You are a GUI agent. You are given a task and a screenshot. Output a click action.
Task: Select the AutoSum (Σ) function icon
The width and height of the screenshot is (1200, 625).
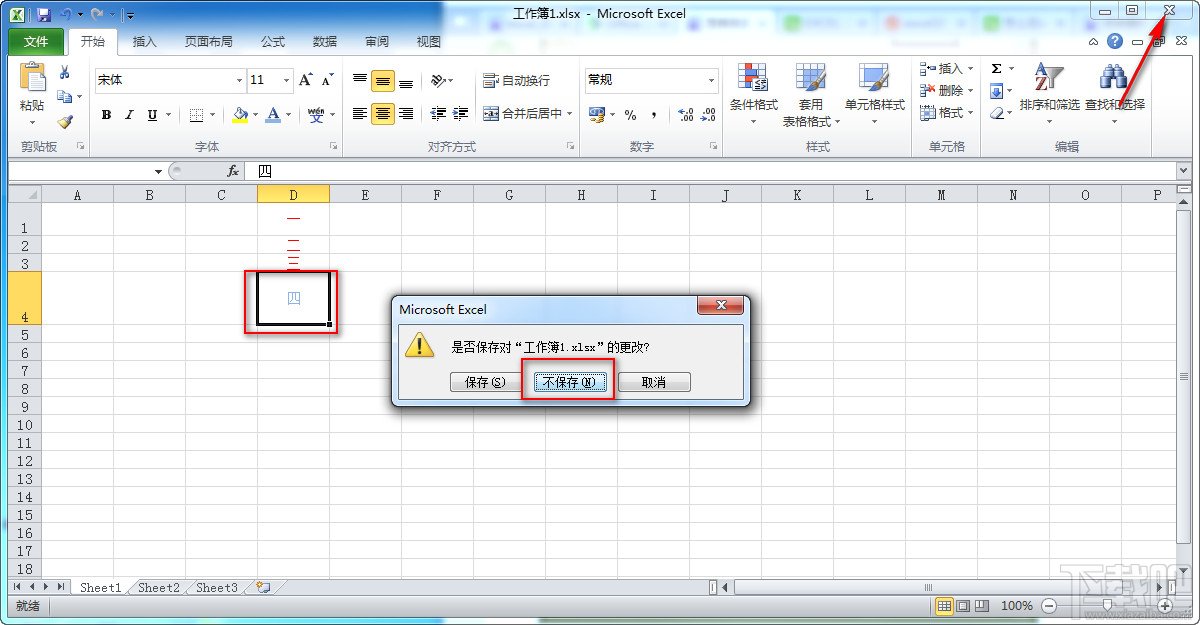(x=998, y=68)
